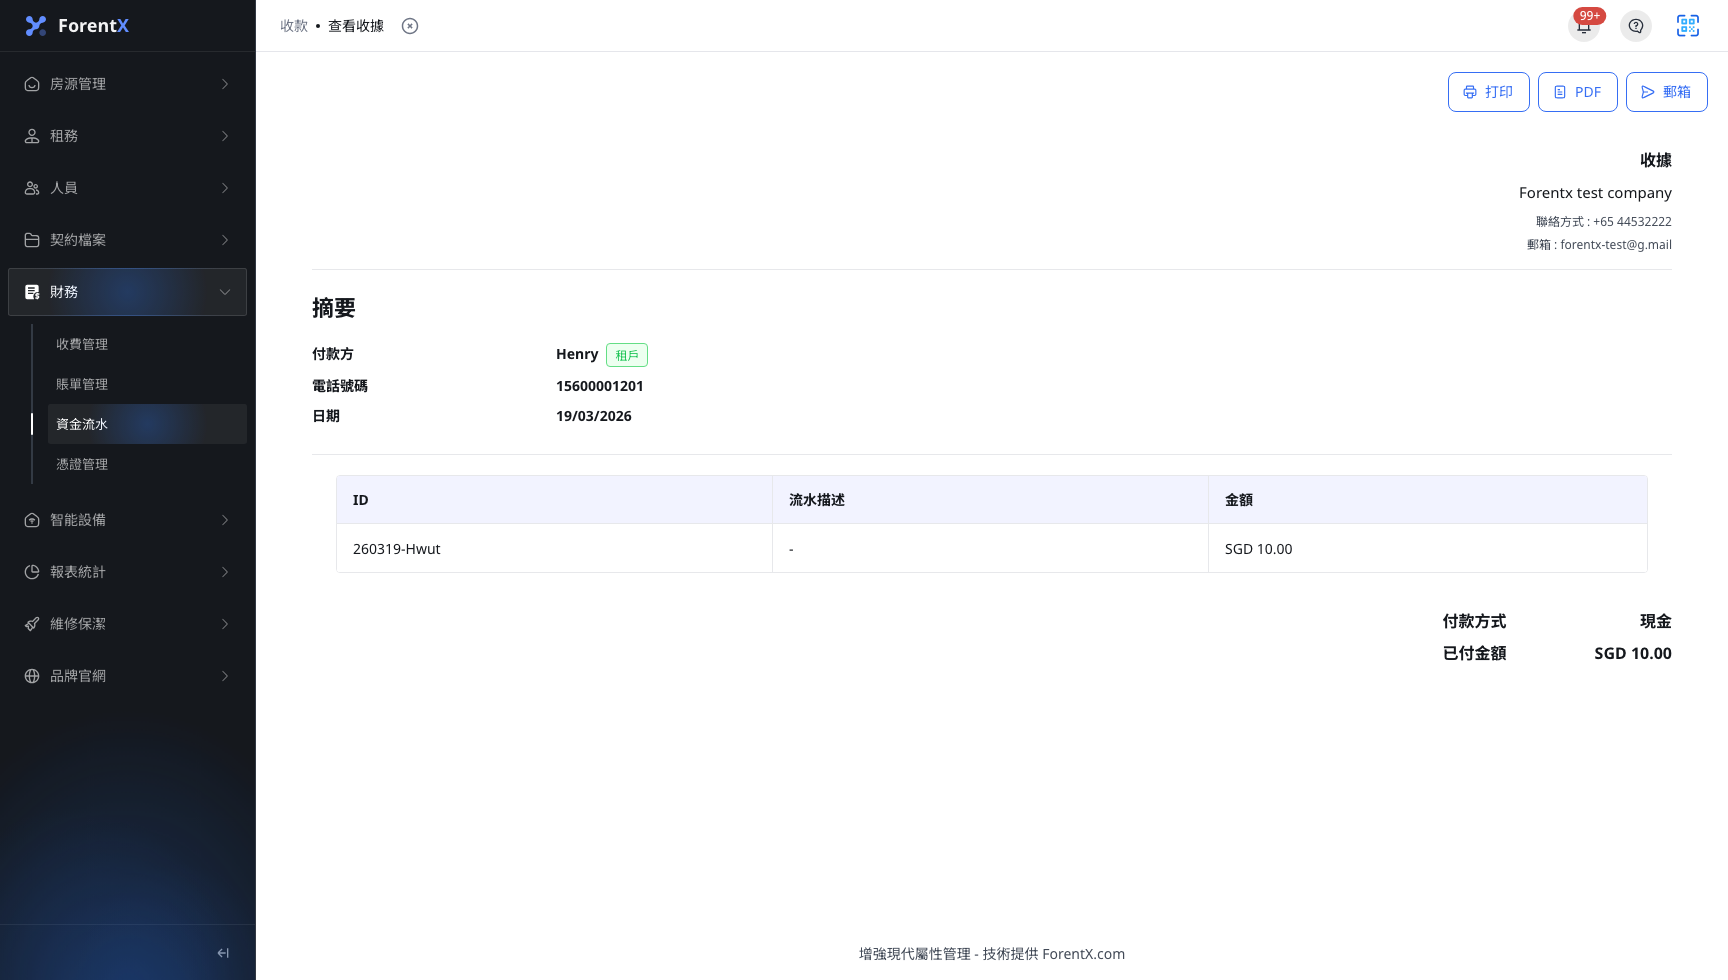Click the ForentX logo icon
Viewport: 1728px width, 980px height.
(x=36, y=26)
